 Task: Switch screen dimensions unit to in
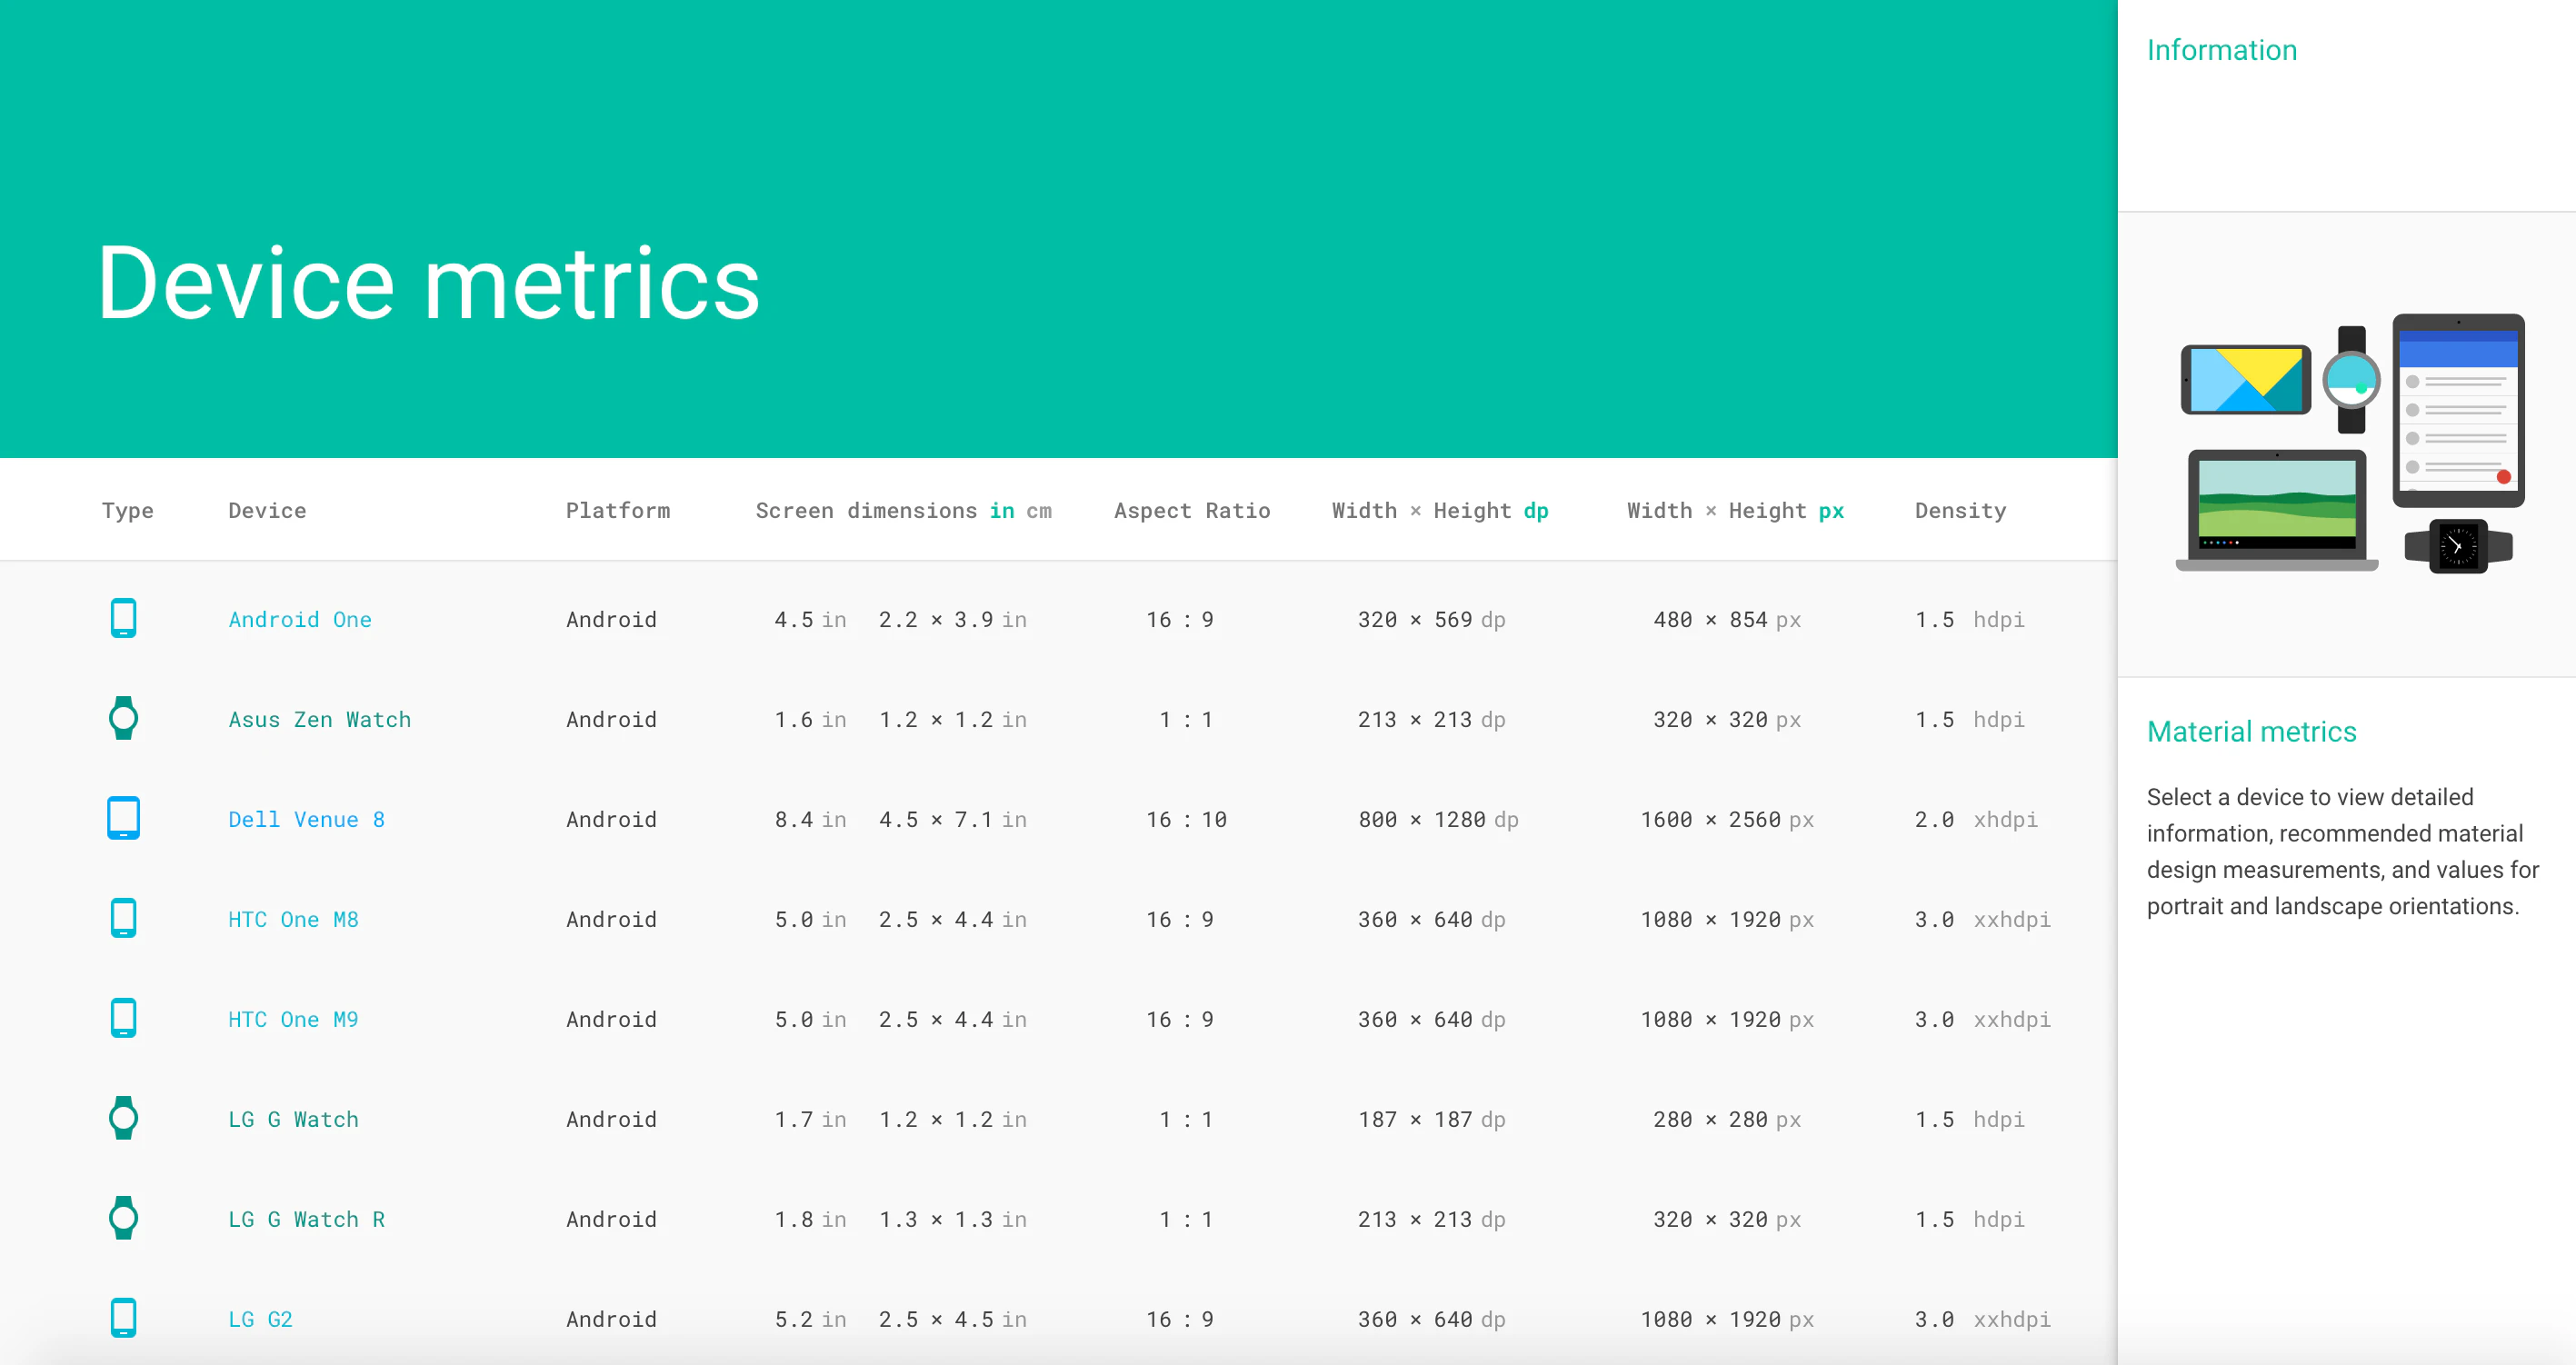1001,511
